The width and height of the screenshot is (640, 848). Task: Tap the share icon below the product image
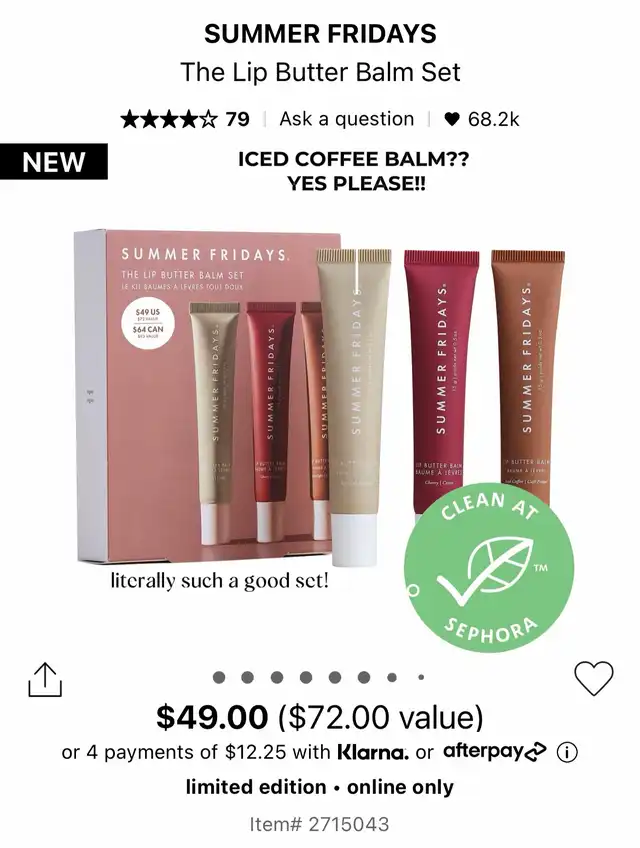tap(45, 680)
